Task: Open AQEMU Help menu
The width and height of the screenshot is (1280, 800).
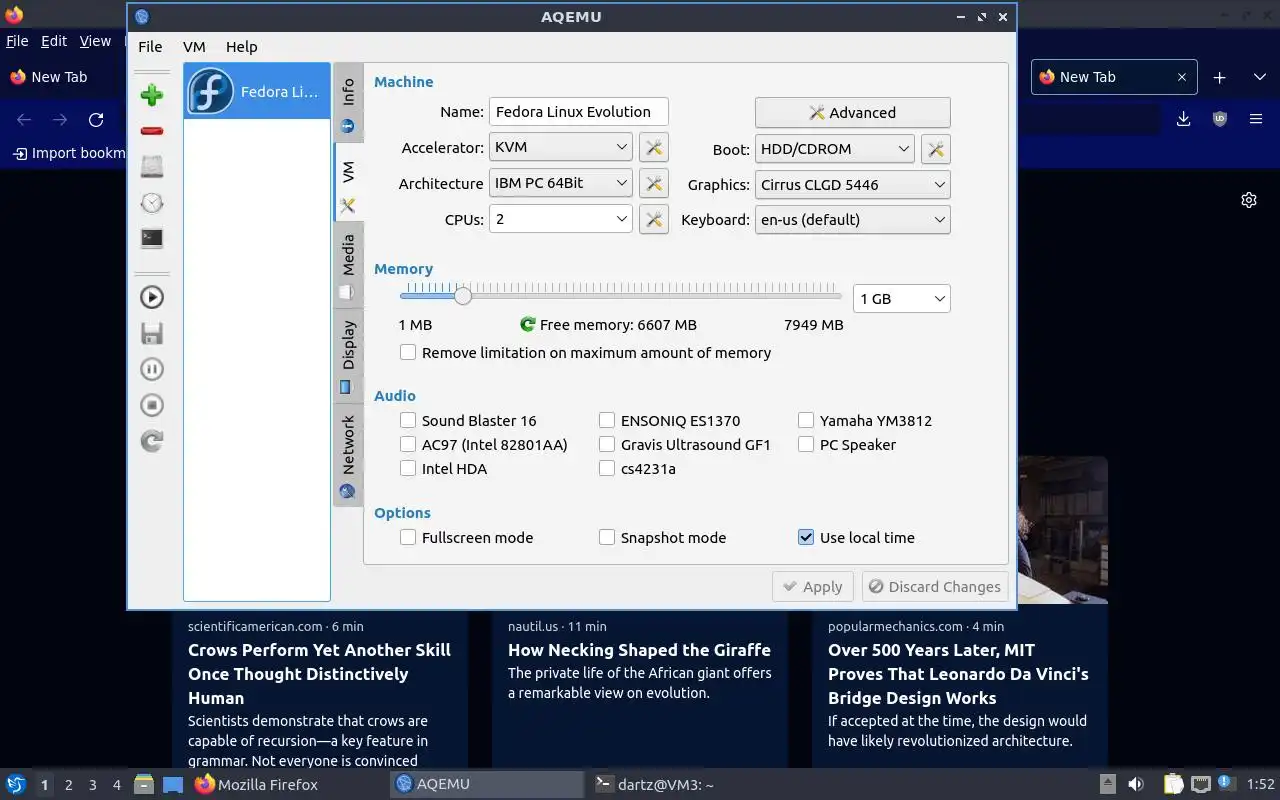Action: 241,46
